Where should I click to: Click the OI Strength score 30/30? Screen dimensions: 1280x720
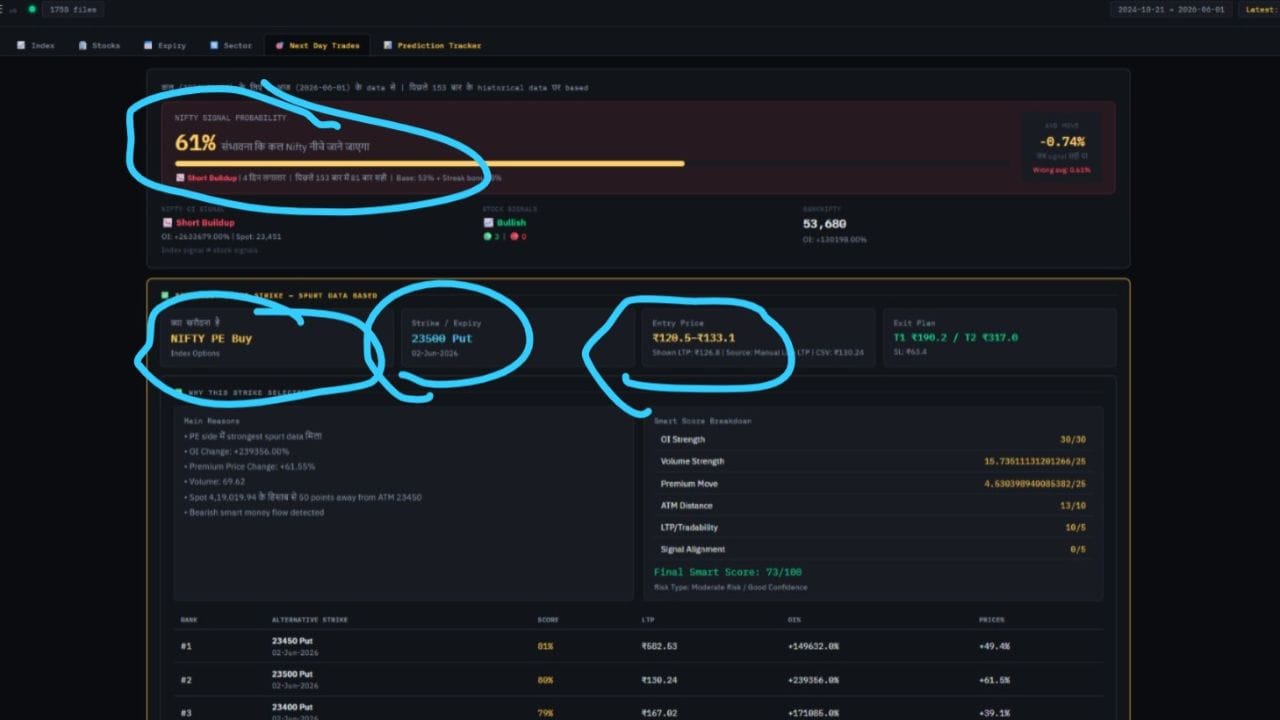pyautogui.click(x=1073, y=440)
